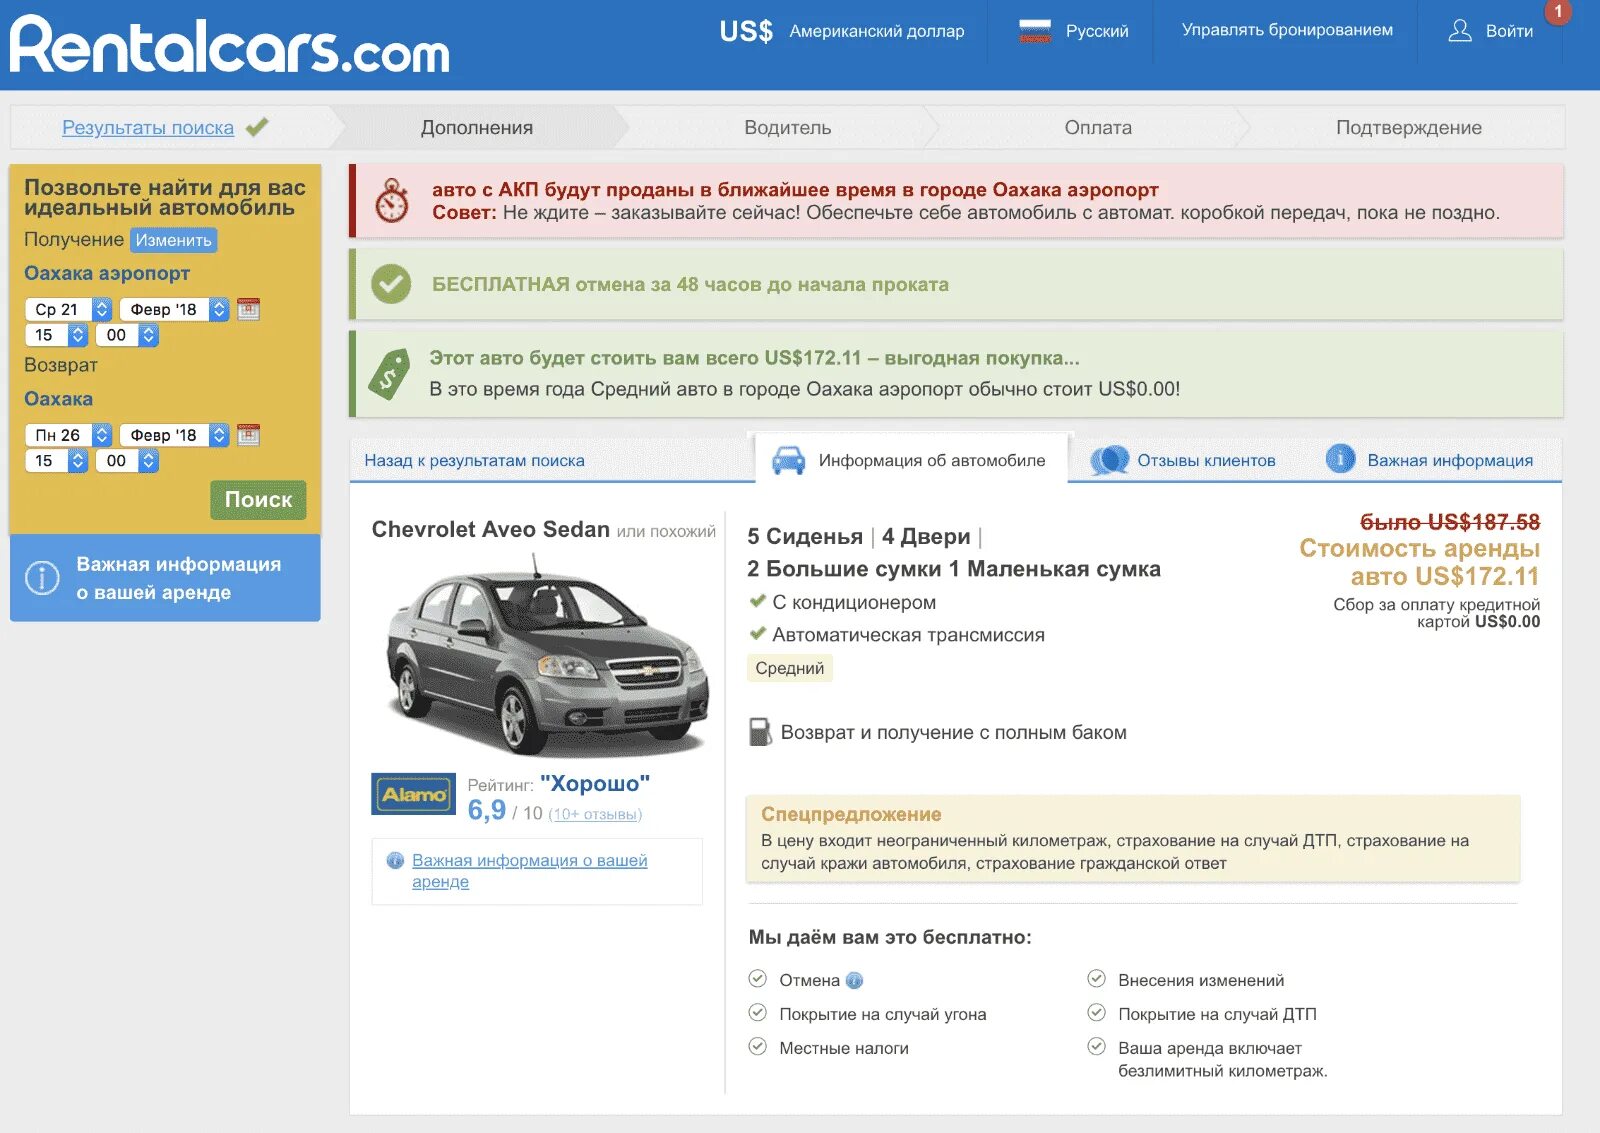Image resolution: width=1600 pixels, height=1133 pixels.
Task: Click the green checkmark free cancellation icon
Action: coord(391,284)
